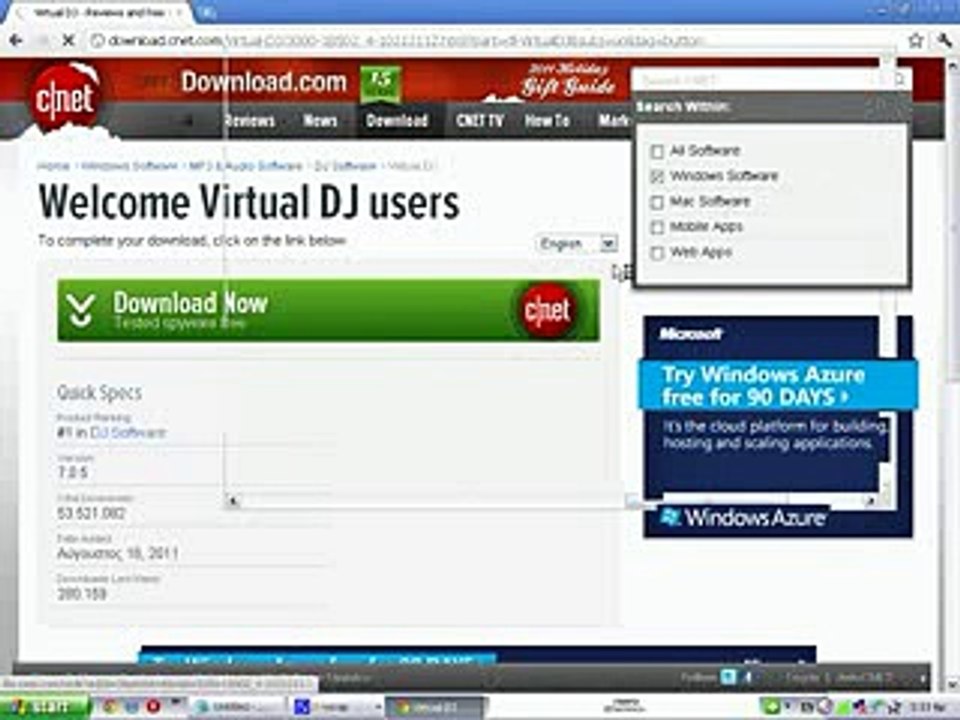Open the DJ Software ranking link

pyautogui.click(x=128, y=432)
